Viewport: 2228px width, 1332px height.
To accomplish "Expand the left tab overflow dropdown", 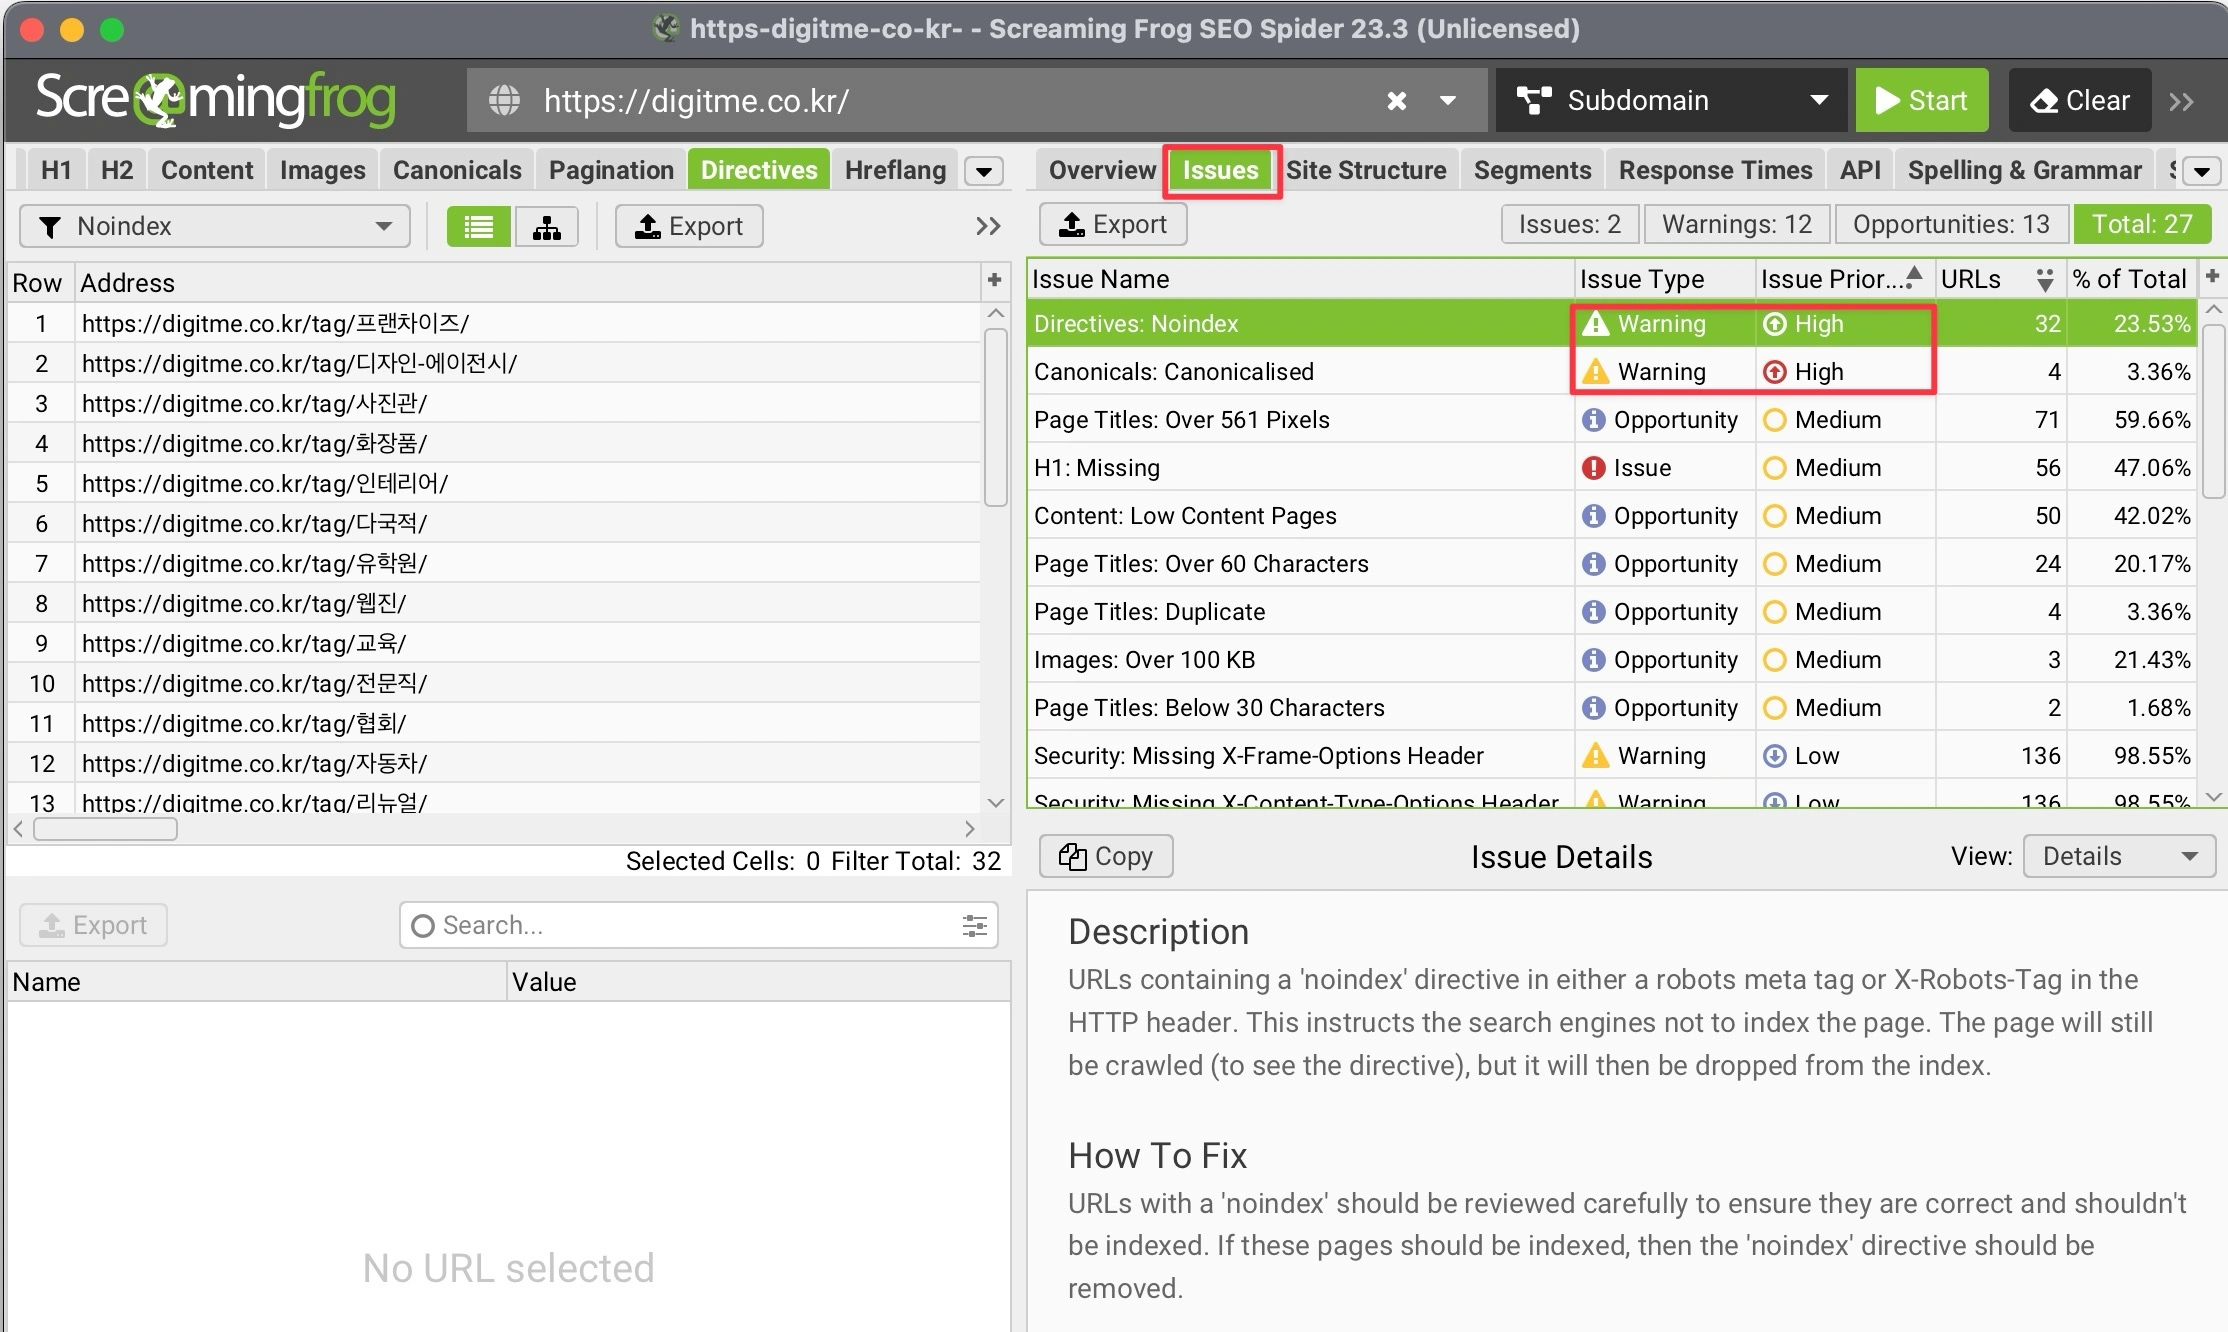I will coord(984,171).
